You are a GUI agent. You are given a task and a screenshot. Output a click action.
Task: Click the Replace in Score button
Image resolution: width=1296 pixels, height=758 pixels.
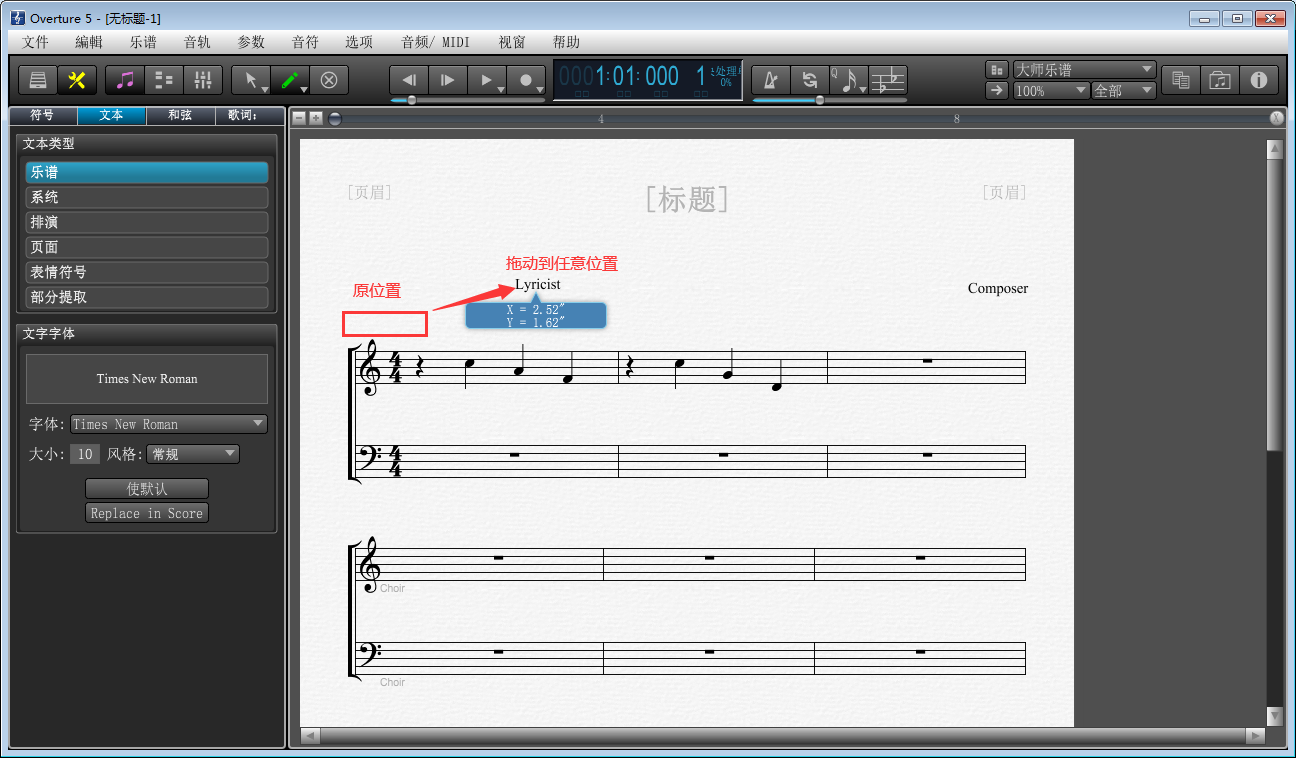point(147,513)
